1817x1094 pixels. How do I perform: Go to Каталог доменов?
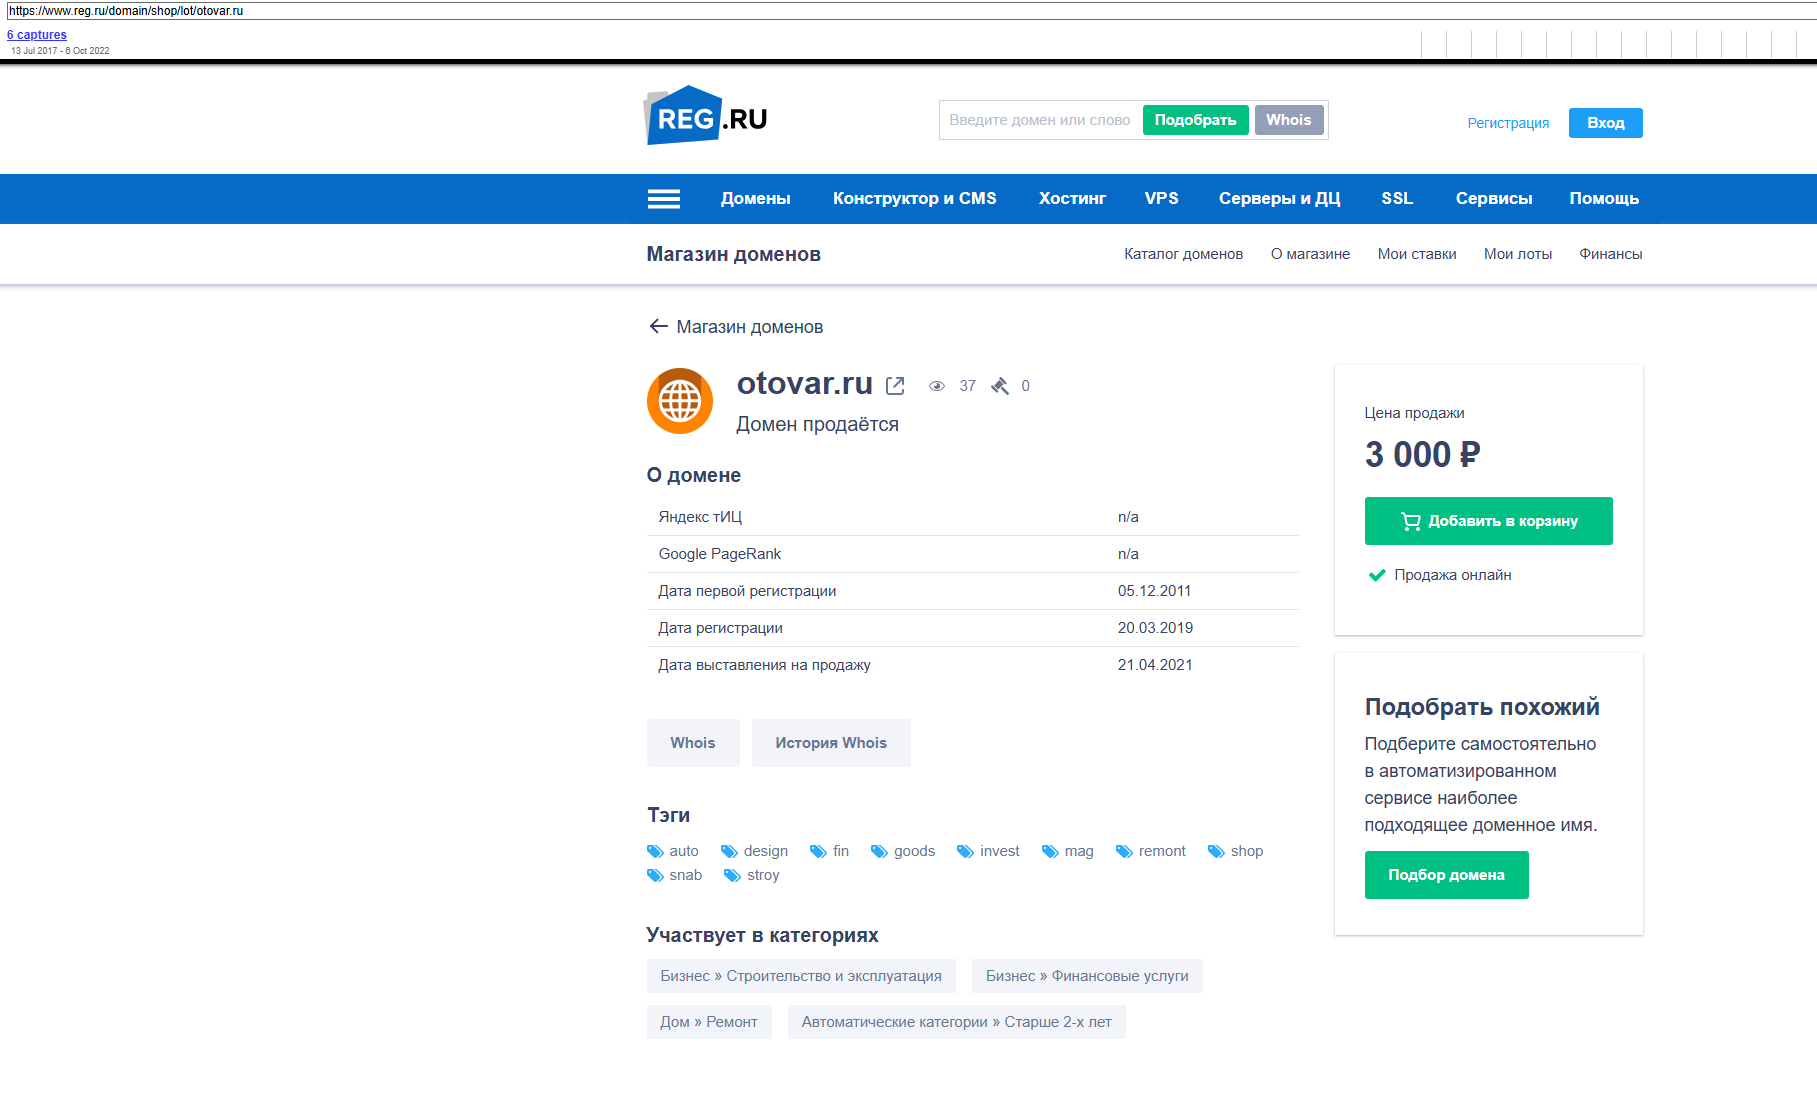tap(1184, 254)
